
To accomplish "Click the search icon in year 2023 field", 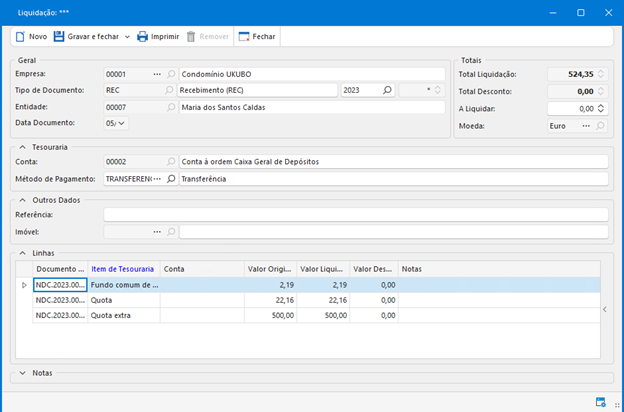I will [x=387, y=90].
